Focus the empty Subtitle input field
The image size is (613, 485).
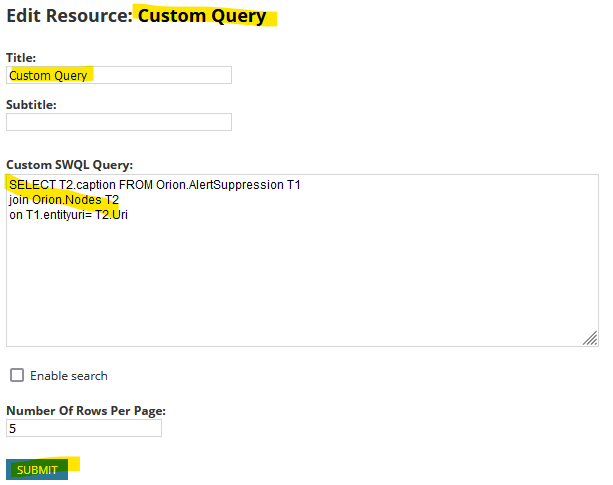pos(119,122)
